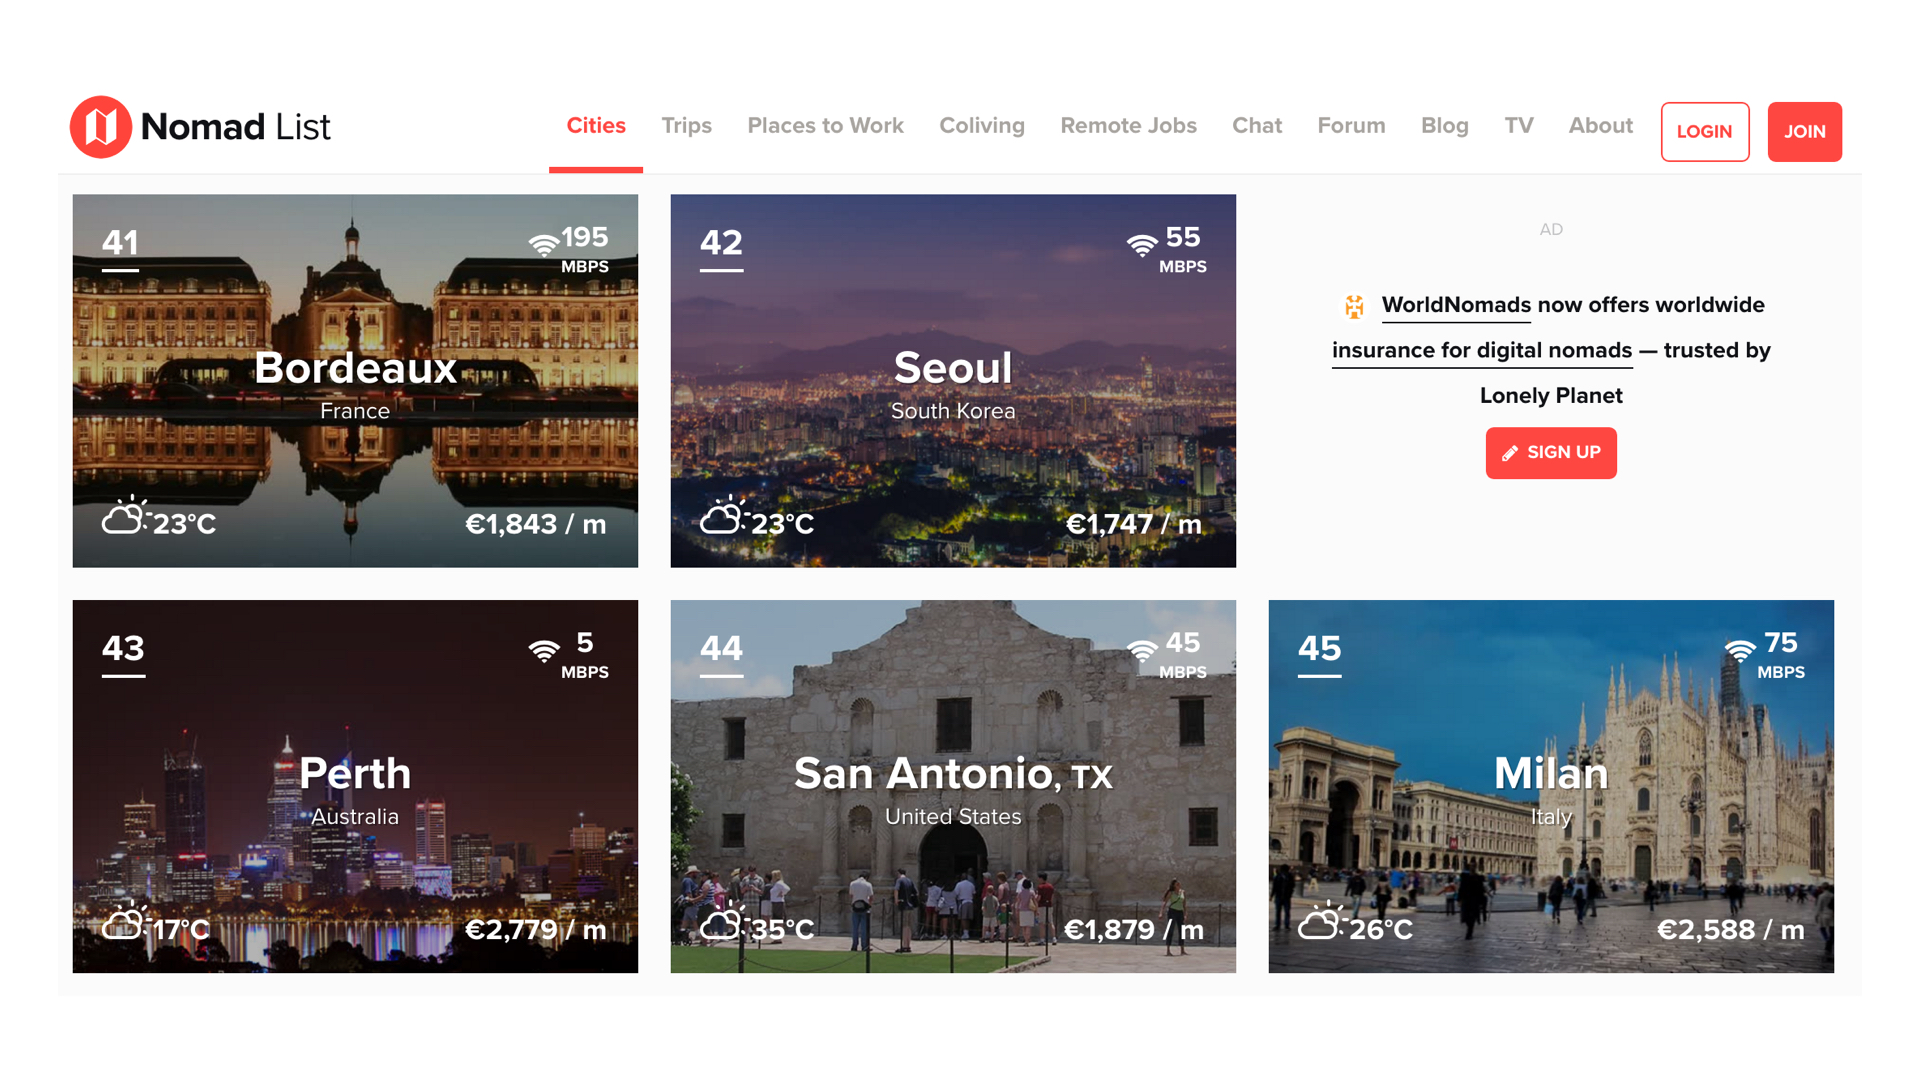Image resolution: width=1920 pixels, height=1080 pixels.
Task: Follow the insurance for digital nomads link
Action: (1481, 351)
